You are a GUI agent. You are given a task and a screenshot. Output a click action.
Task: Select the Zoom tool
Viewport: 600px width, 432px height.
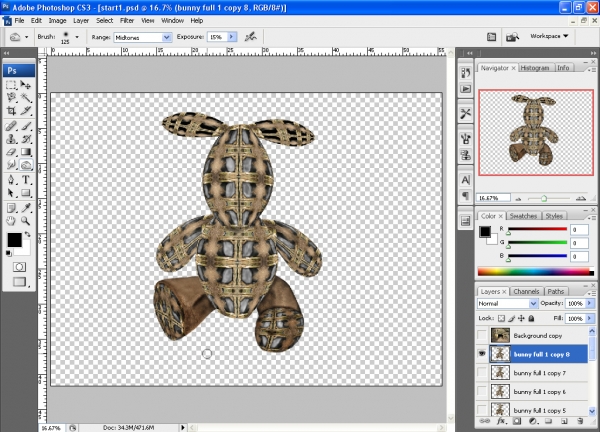point(26,221)
